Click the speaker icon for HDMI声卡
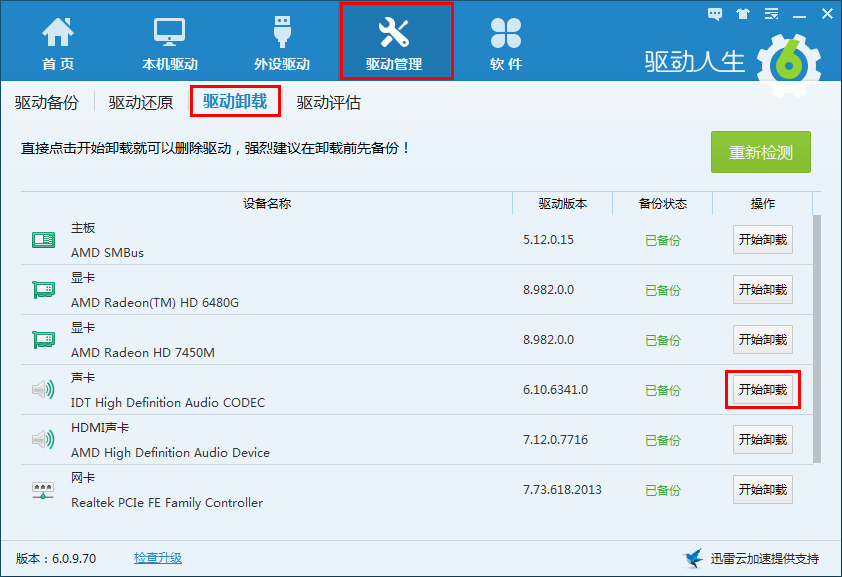This screenshot has width=842, height=577. point(43,439)
